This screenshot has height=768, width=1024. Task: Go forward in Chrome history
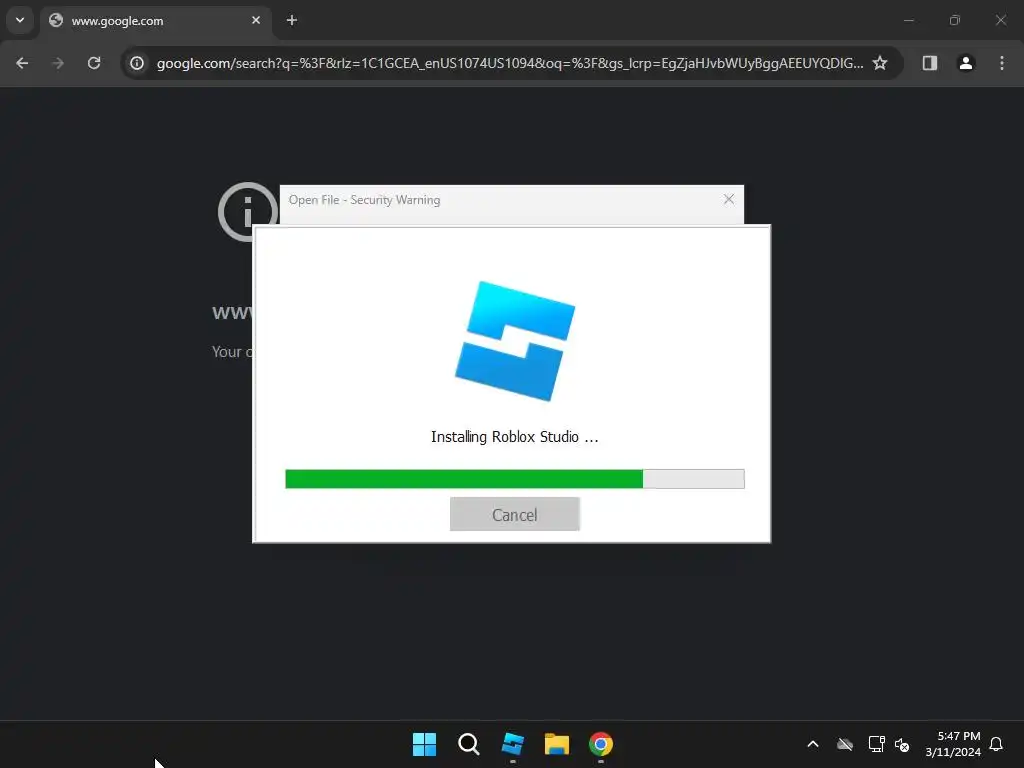(58, 63)
